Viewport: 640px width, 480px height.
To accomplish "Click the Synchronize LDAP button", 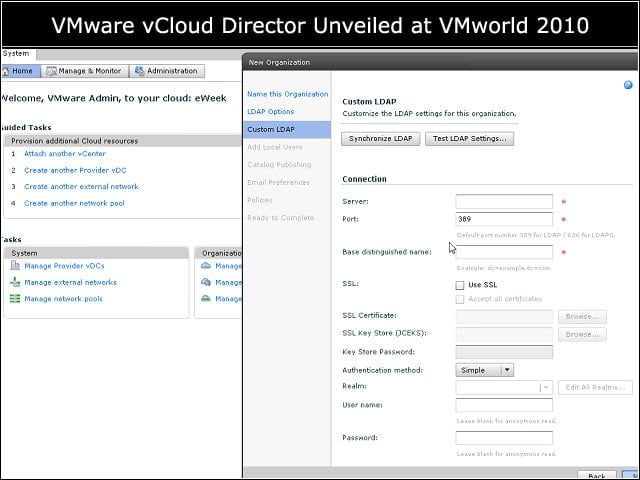I will coord(380,138).
